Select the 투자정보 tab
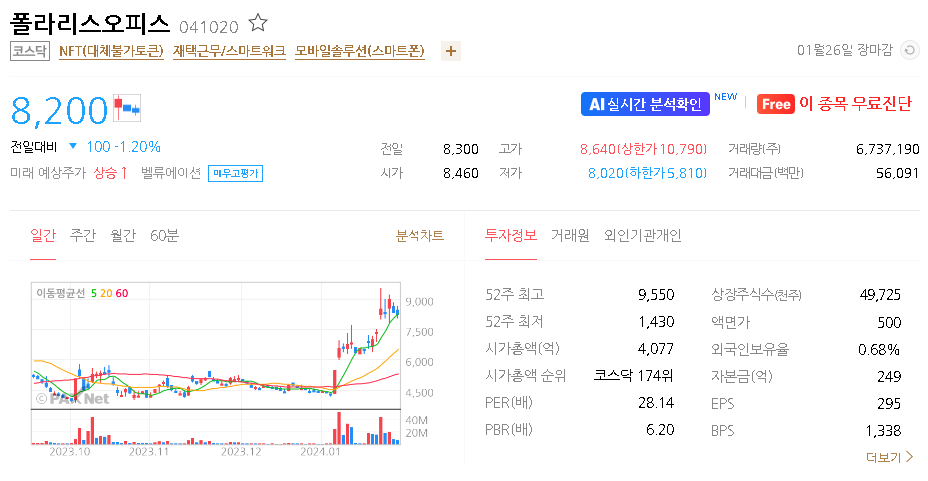 (511, 235)
